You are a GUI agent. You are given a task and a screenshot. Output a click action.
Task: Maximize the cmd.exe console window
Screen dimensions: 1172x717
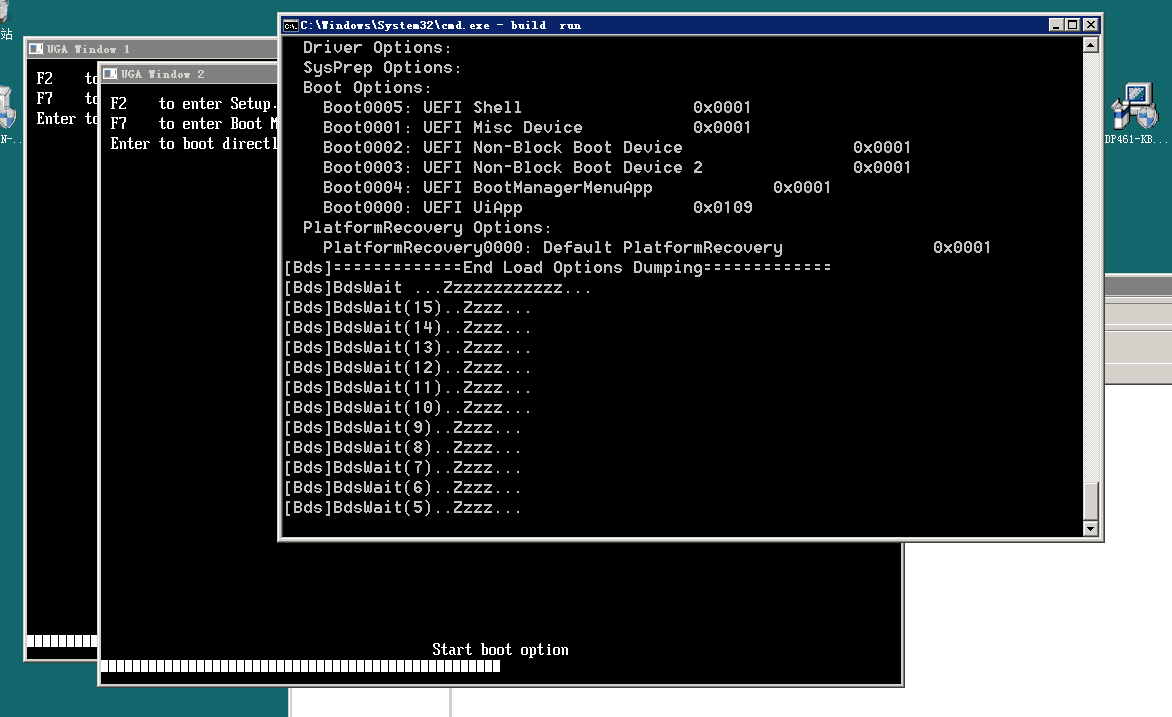click(x=1073, y=25)
